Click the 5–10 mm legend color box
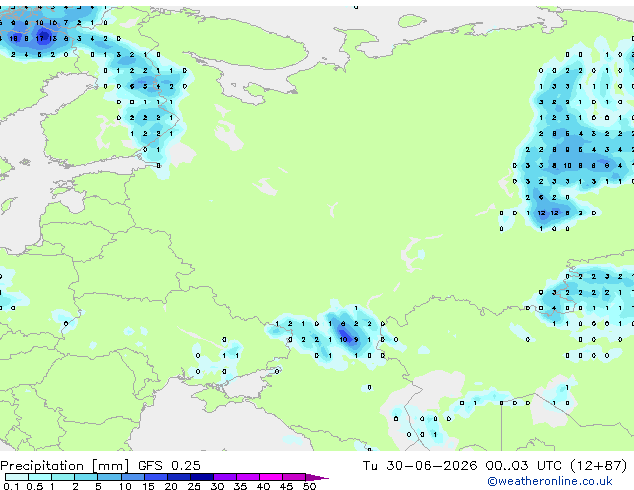Viewport: 634px width, 490px height. pyautogui.click(x=109, y=477)
